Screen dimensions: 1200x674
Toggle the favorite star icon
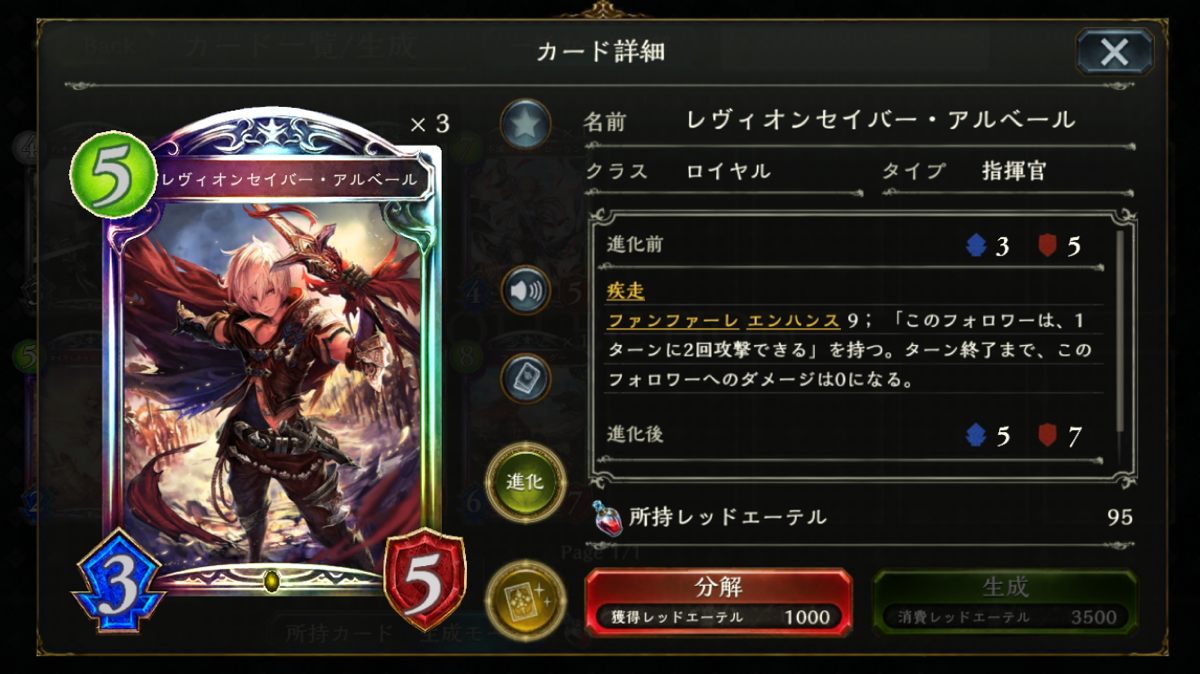(x=526, y=124)
